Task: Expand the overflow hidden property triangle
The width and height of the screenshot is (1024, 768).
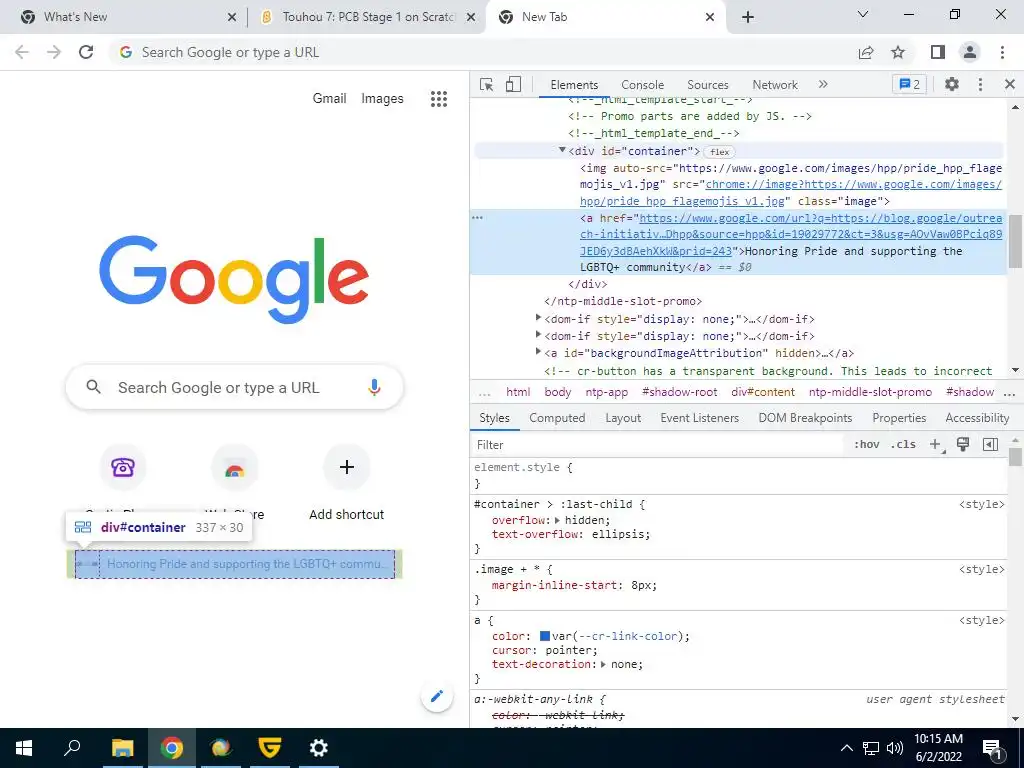Action: point(557,520)
